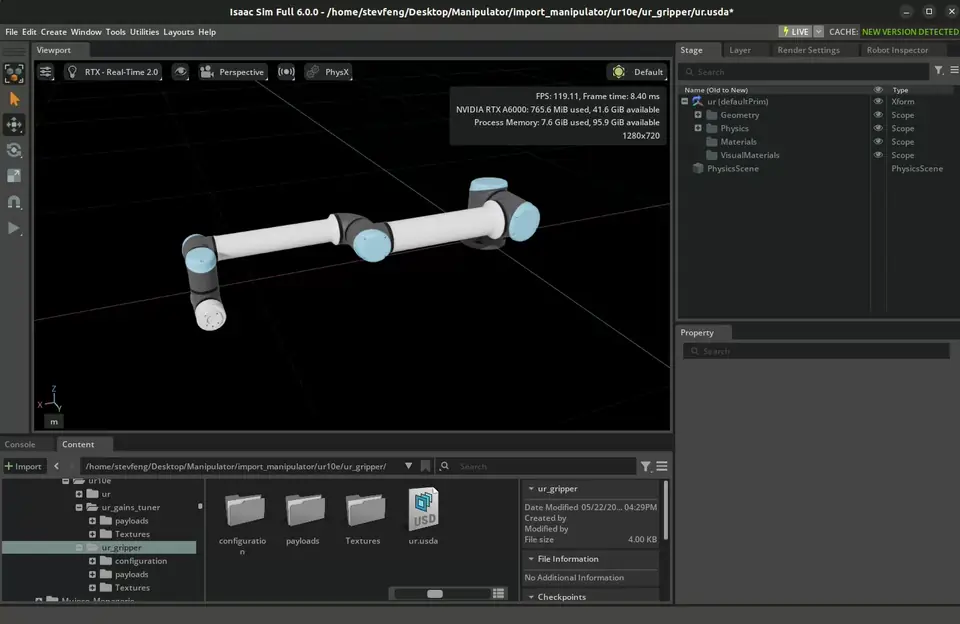Toggle visibility eye of ur defaultPrim

tap(878, 101)
